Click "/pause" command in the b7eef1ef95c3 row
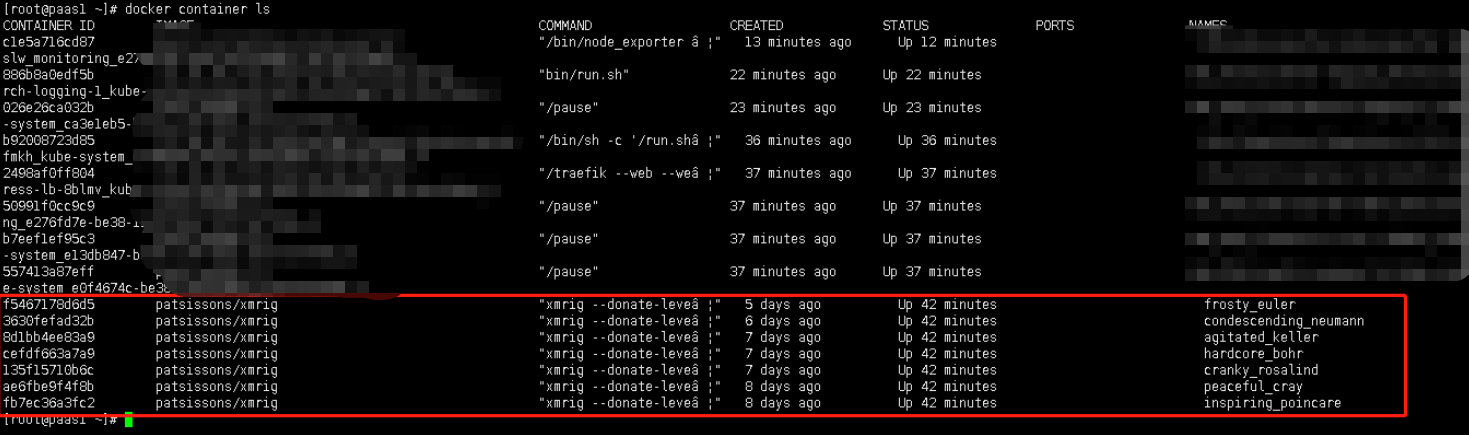This screenshot has width=1469, height=435. (568, 239)
